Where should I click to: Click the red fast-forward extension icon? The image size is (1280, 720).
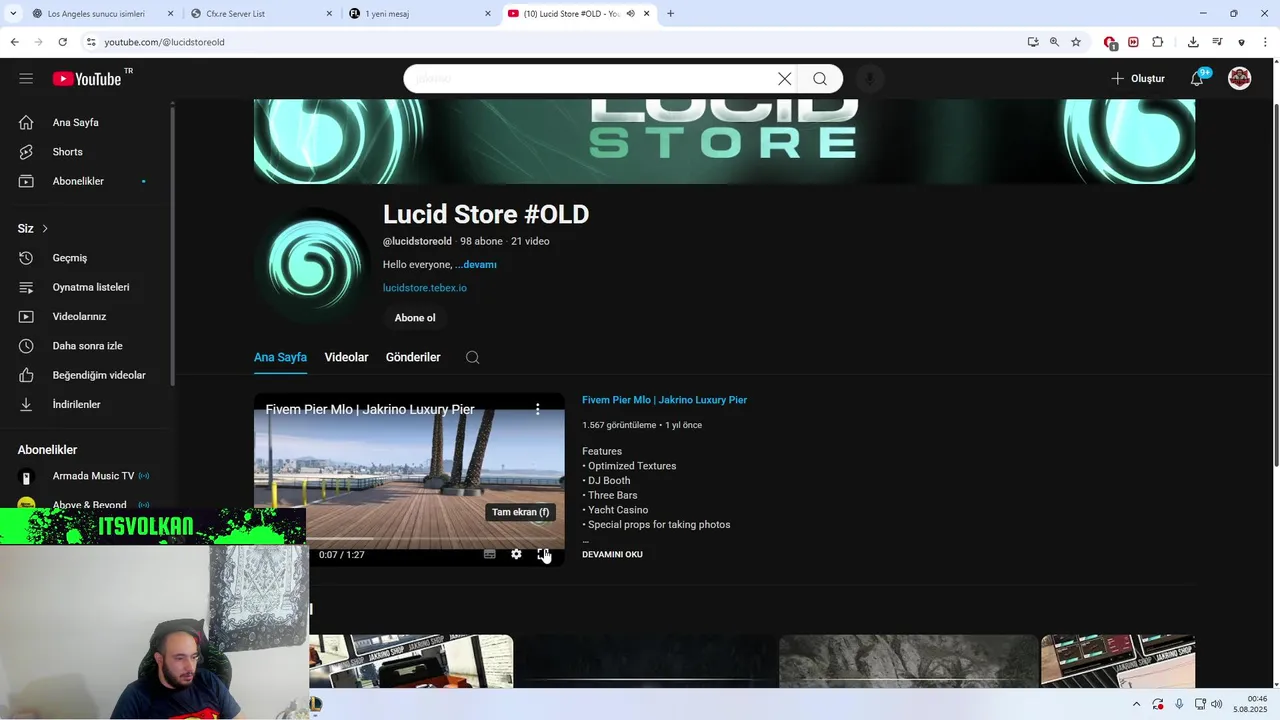click(x=1133, y=42)
